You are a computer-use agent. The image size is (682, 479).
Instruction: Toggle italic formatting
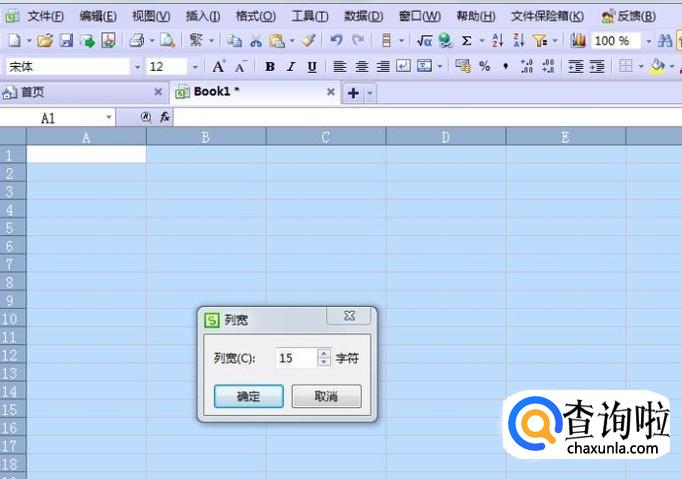[291, 67]
